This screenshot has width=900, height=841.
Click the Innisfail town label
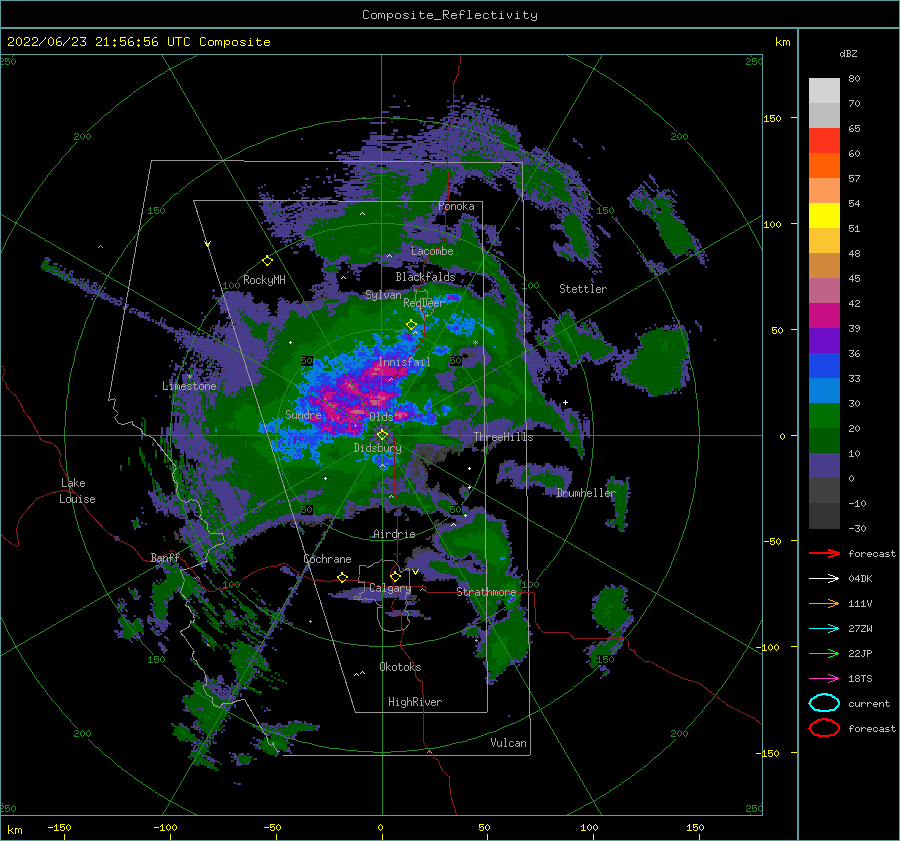coord(404,362)
